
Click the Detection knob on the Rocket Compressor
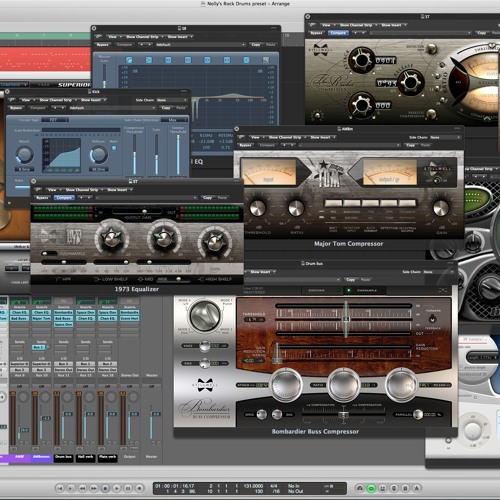click(x=431, y=48)
